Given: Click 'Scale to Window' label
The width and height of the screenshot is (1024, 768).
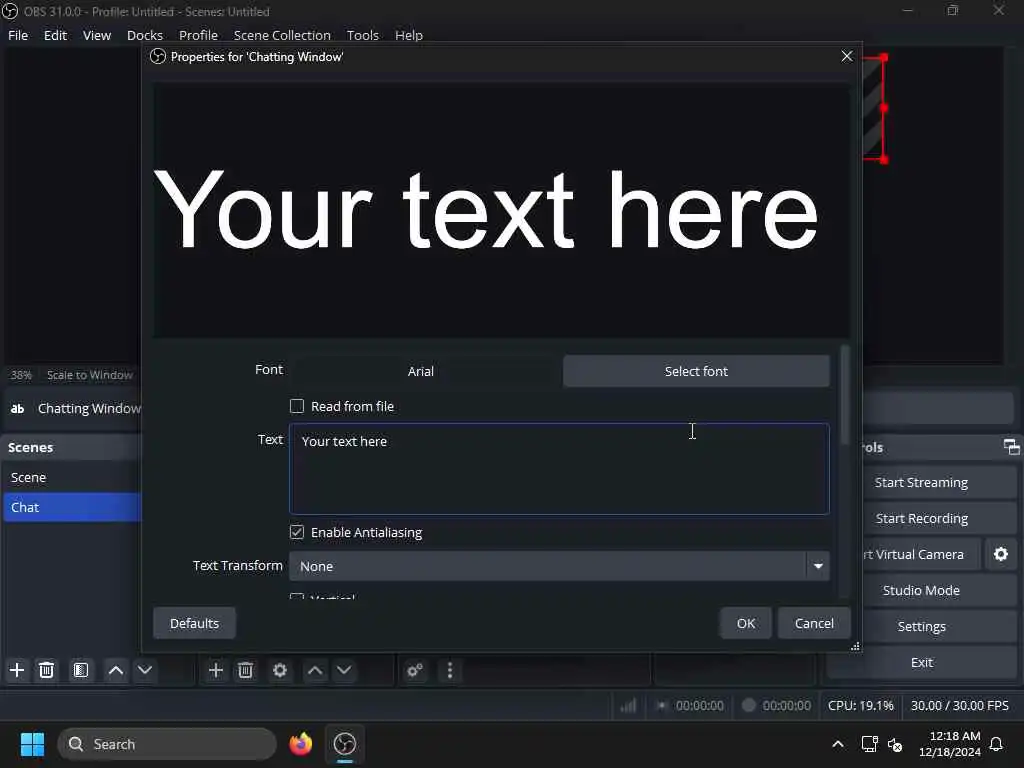Looking at the screenshot, I should coord(89,375).
